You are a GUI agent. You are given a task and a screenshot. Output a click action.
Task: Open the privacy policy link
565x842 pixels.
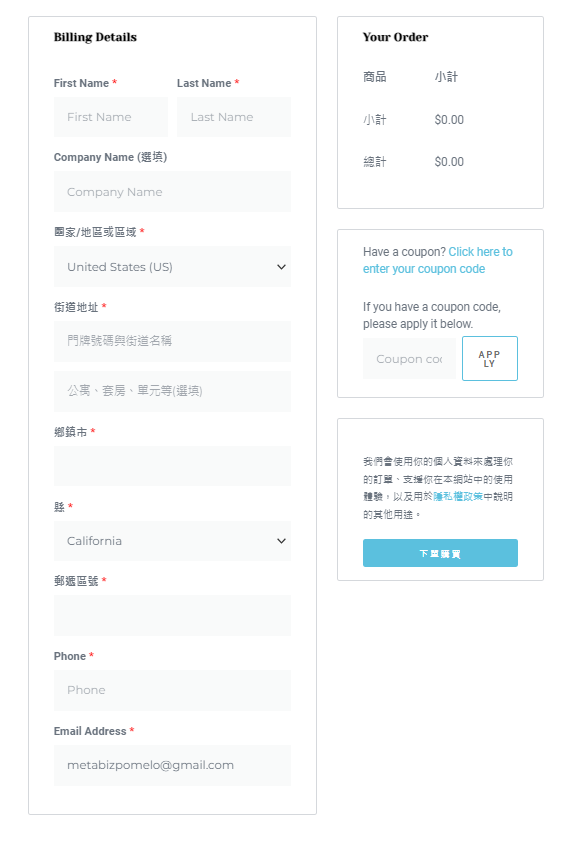458,497
